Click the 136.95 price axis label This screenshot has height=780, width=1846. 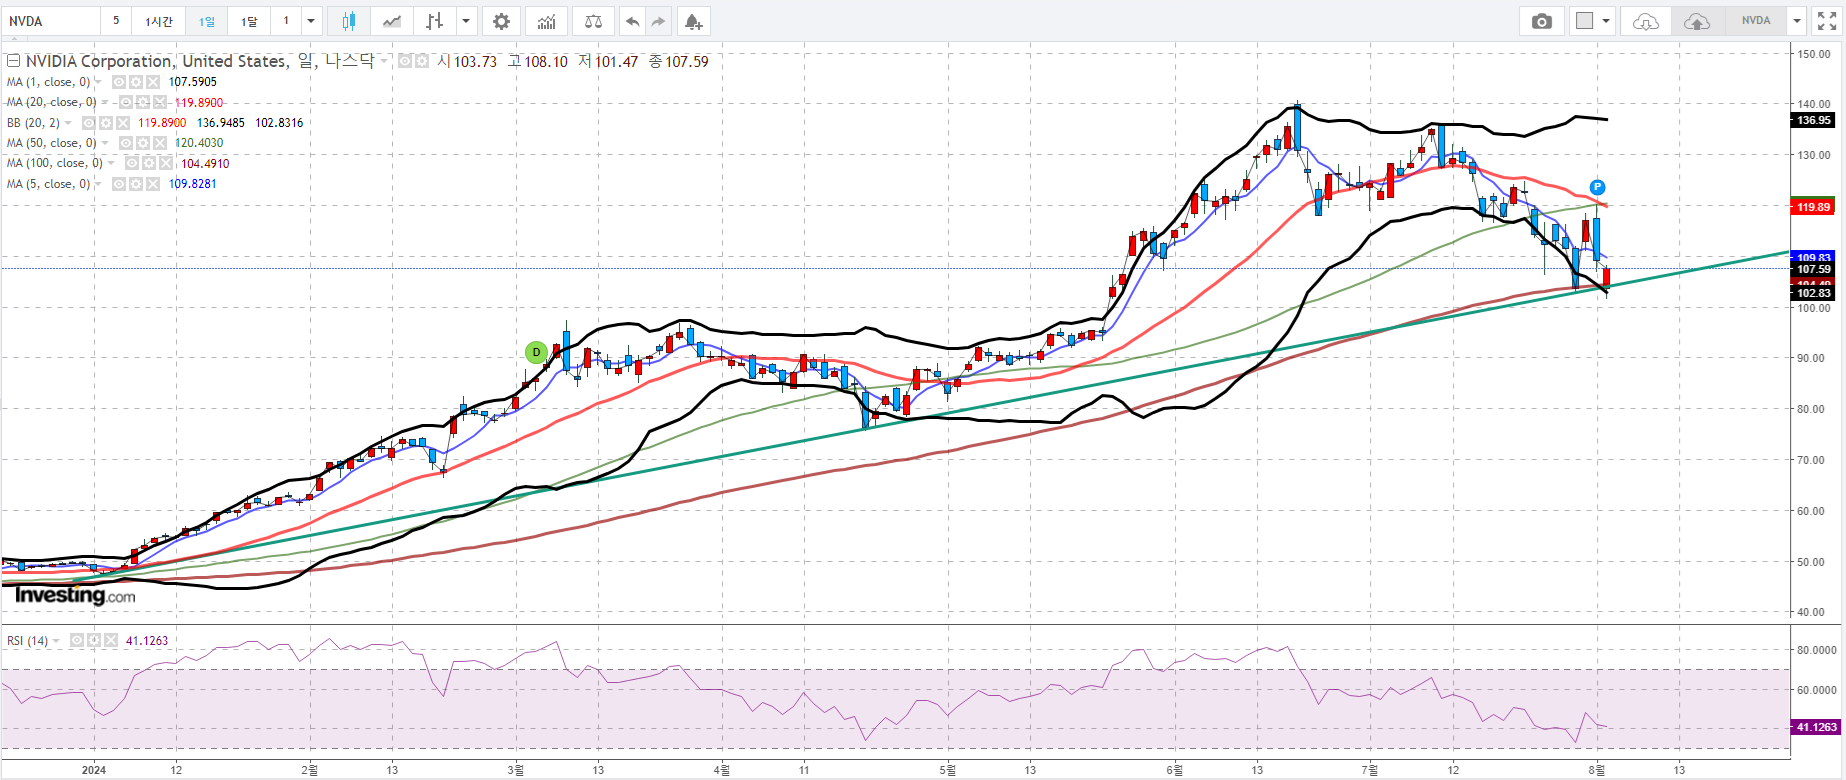click(x=1813, y=120)
